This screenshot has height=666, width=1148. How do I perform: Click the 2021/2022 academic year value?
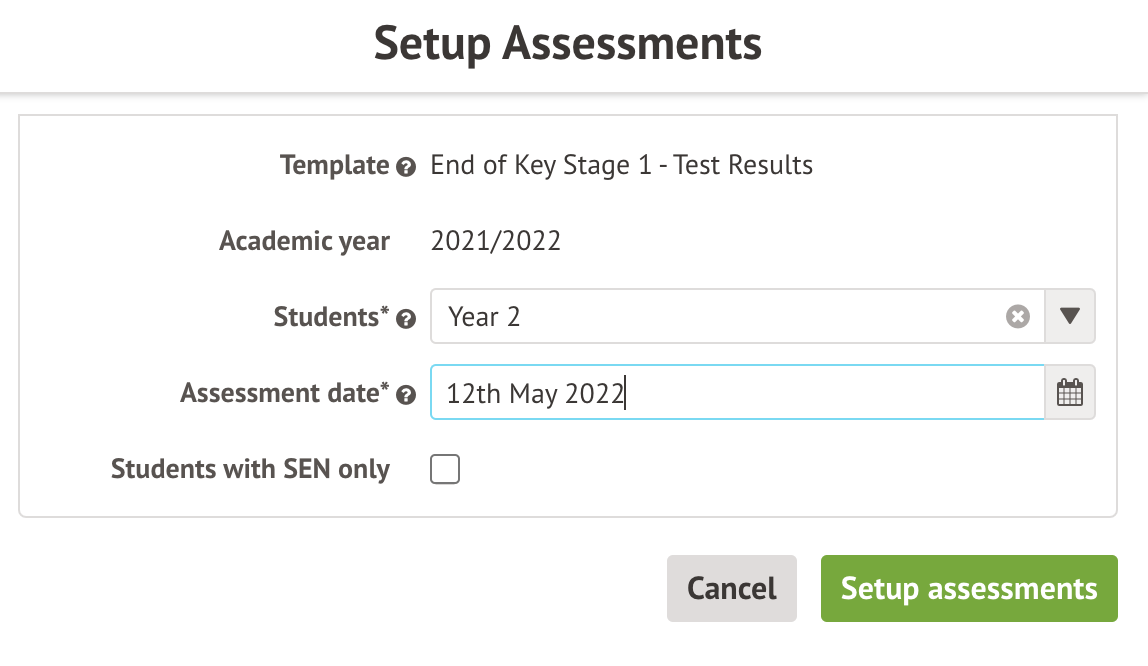(x=495, y=241)
